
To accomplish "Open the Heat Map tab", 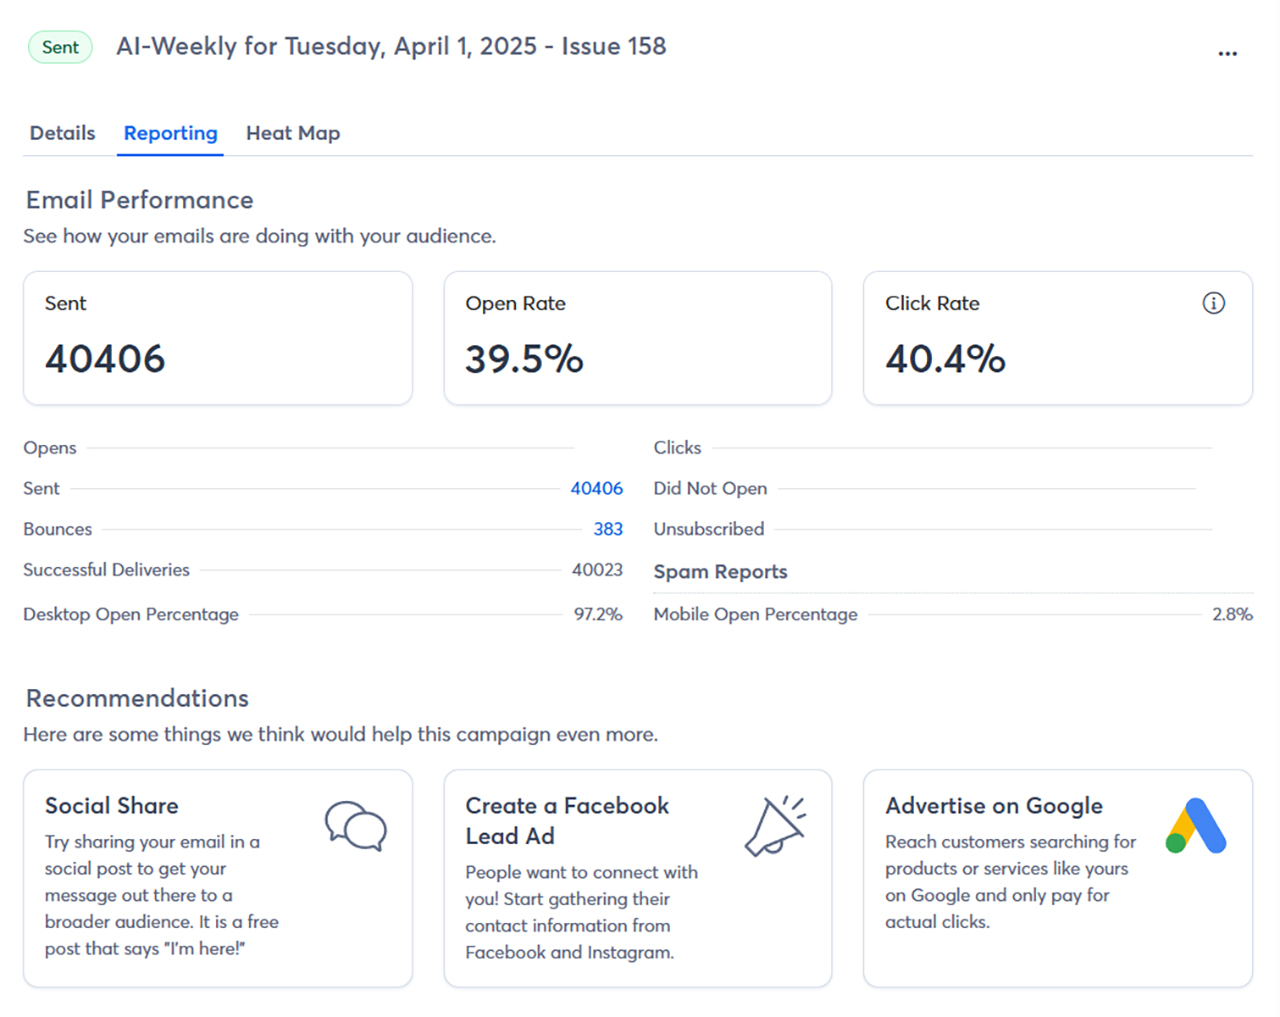I will (293, 133).
